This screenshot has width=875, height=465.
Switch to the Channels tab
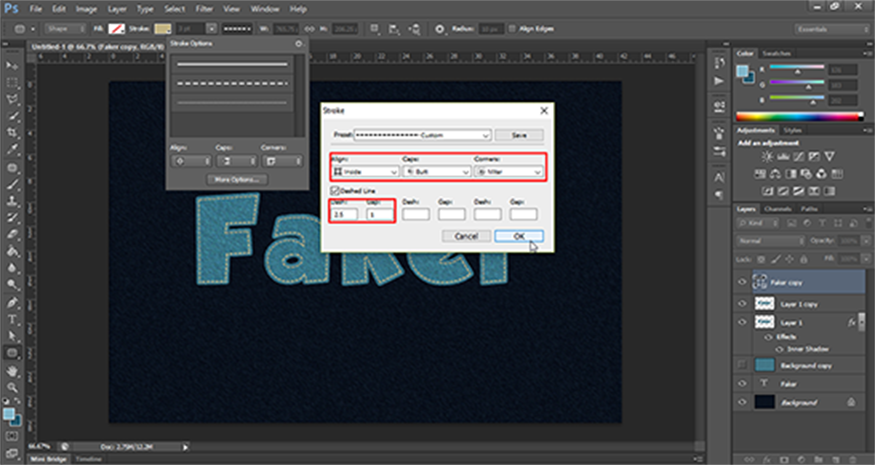[777, 209]
